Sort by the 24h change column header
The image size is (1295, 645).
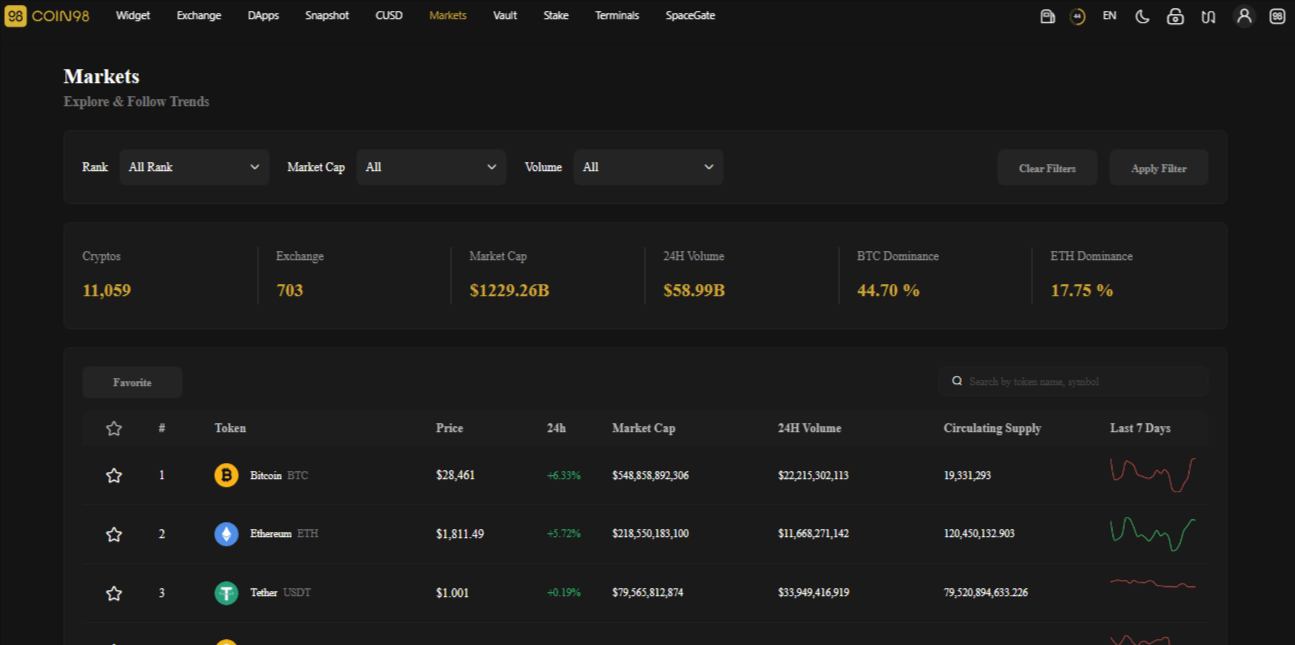coord(556,428)
